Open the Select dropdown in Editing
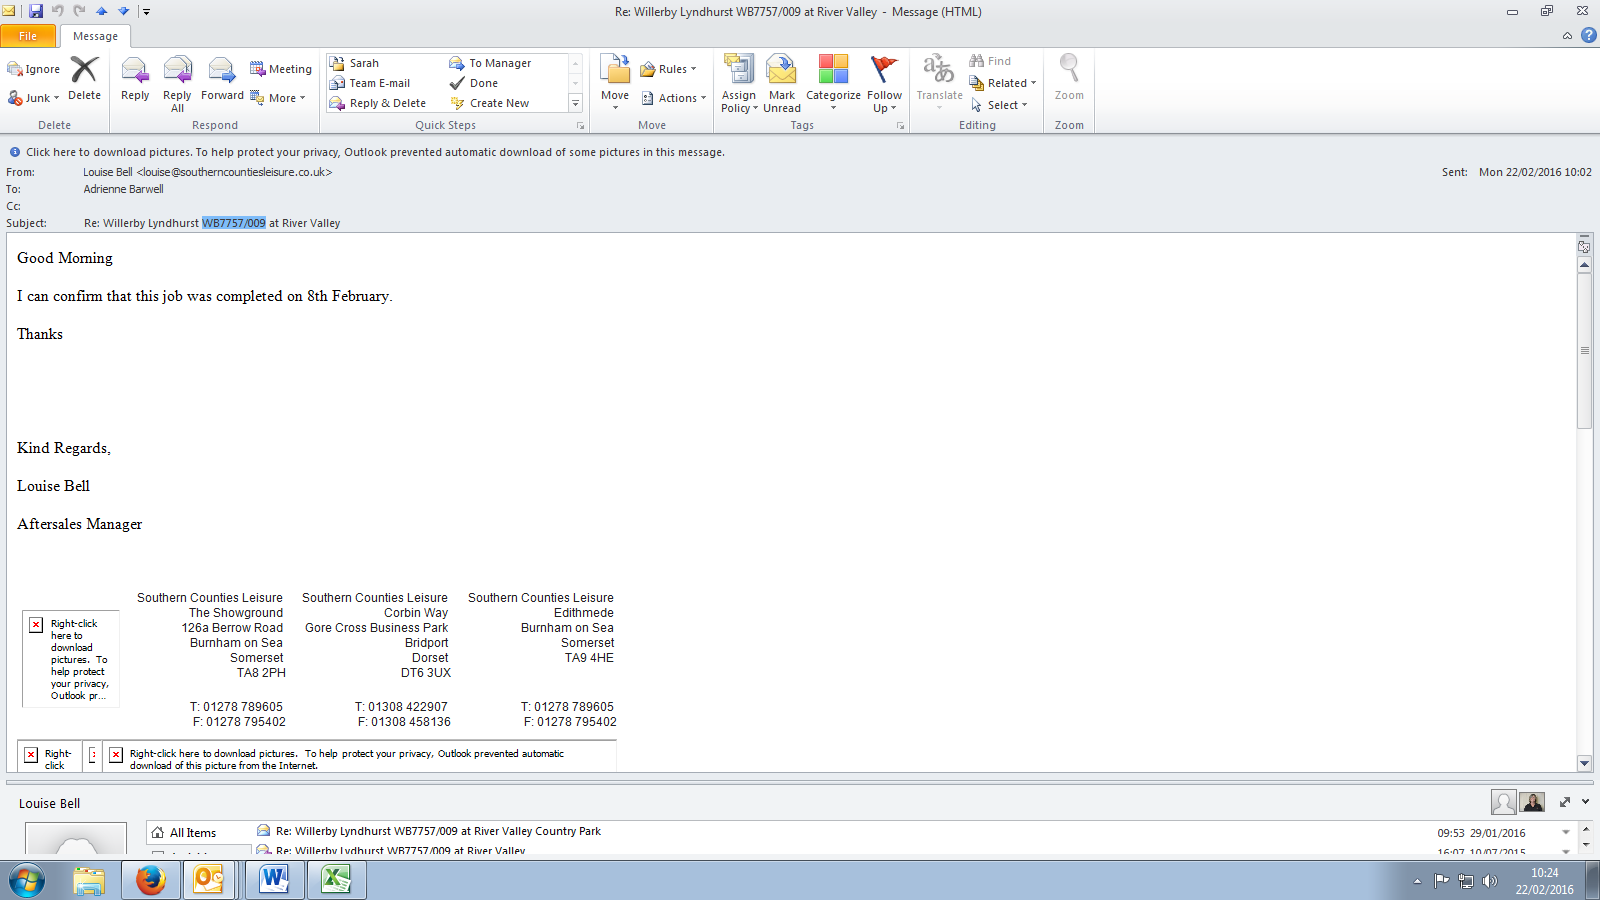Screen dimensions: 1600x900 click(x=999, y=105)
